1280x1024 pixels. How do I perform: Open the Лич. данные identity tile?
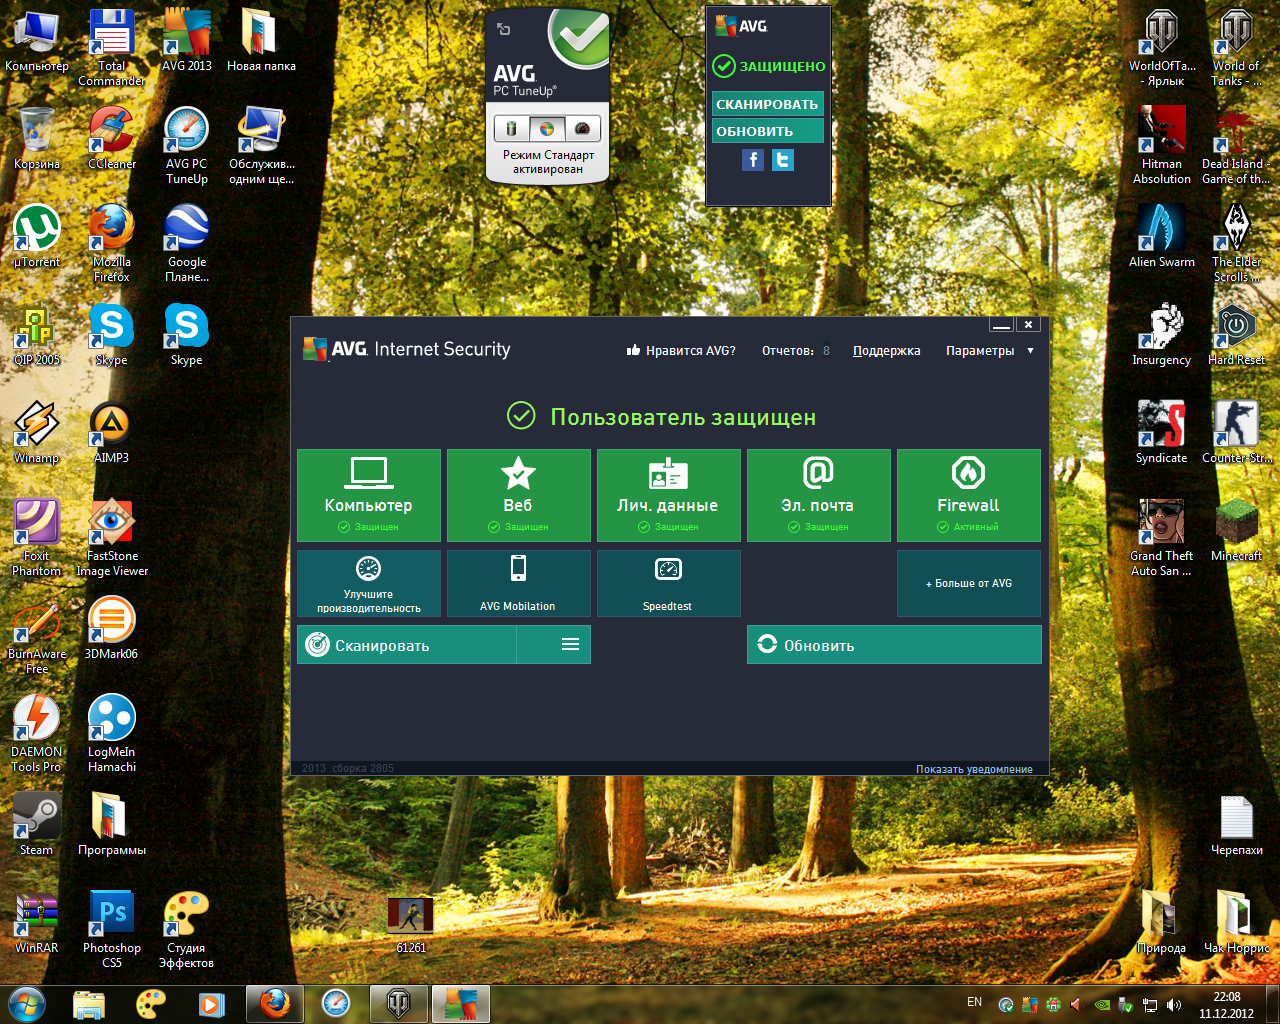point(668,495)
